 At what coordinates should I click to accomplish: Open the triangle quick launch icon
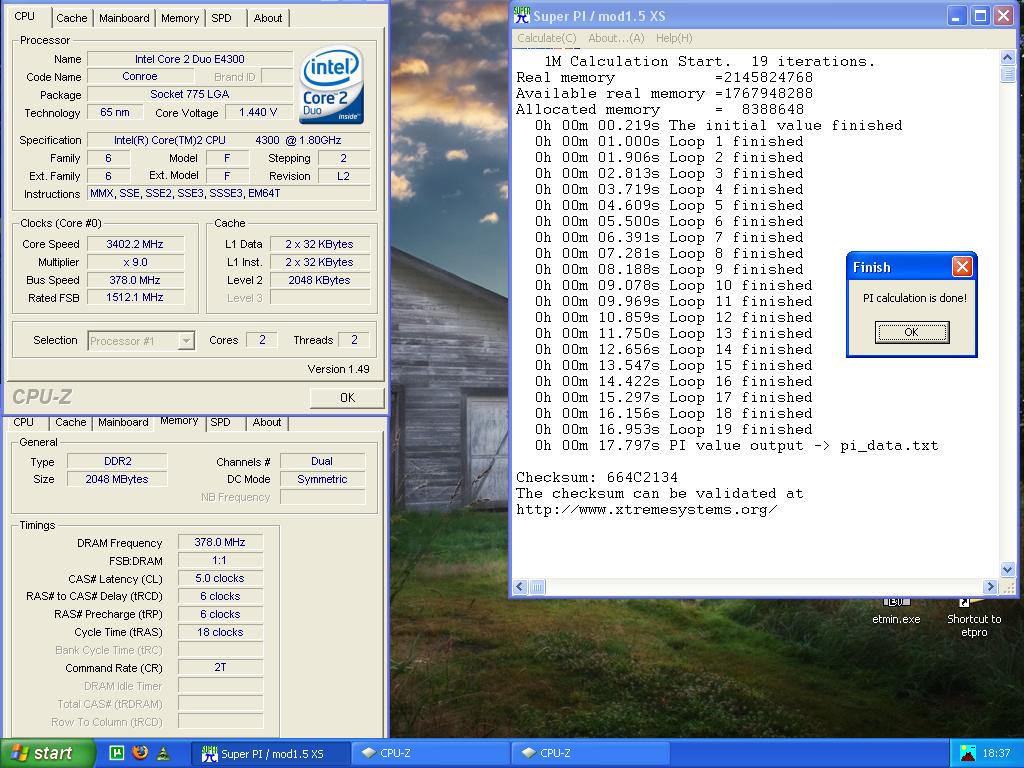coord(163,753)
